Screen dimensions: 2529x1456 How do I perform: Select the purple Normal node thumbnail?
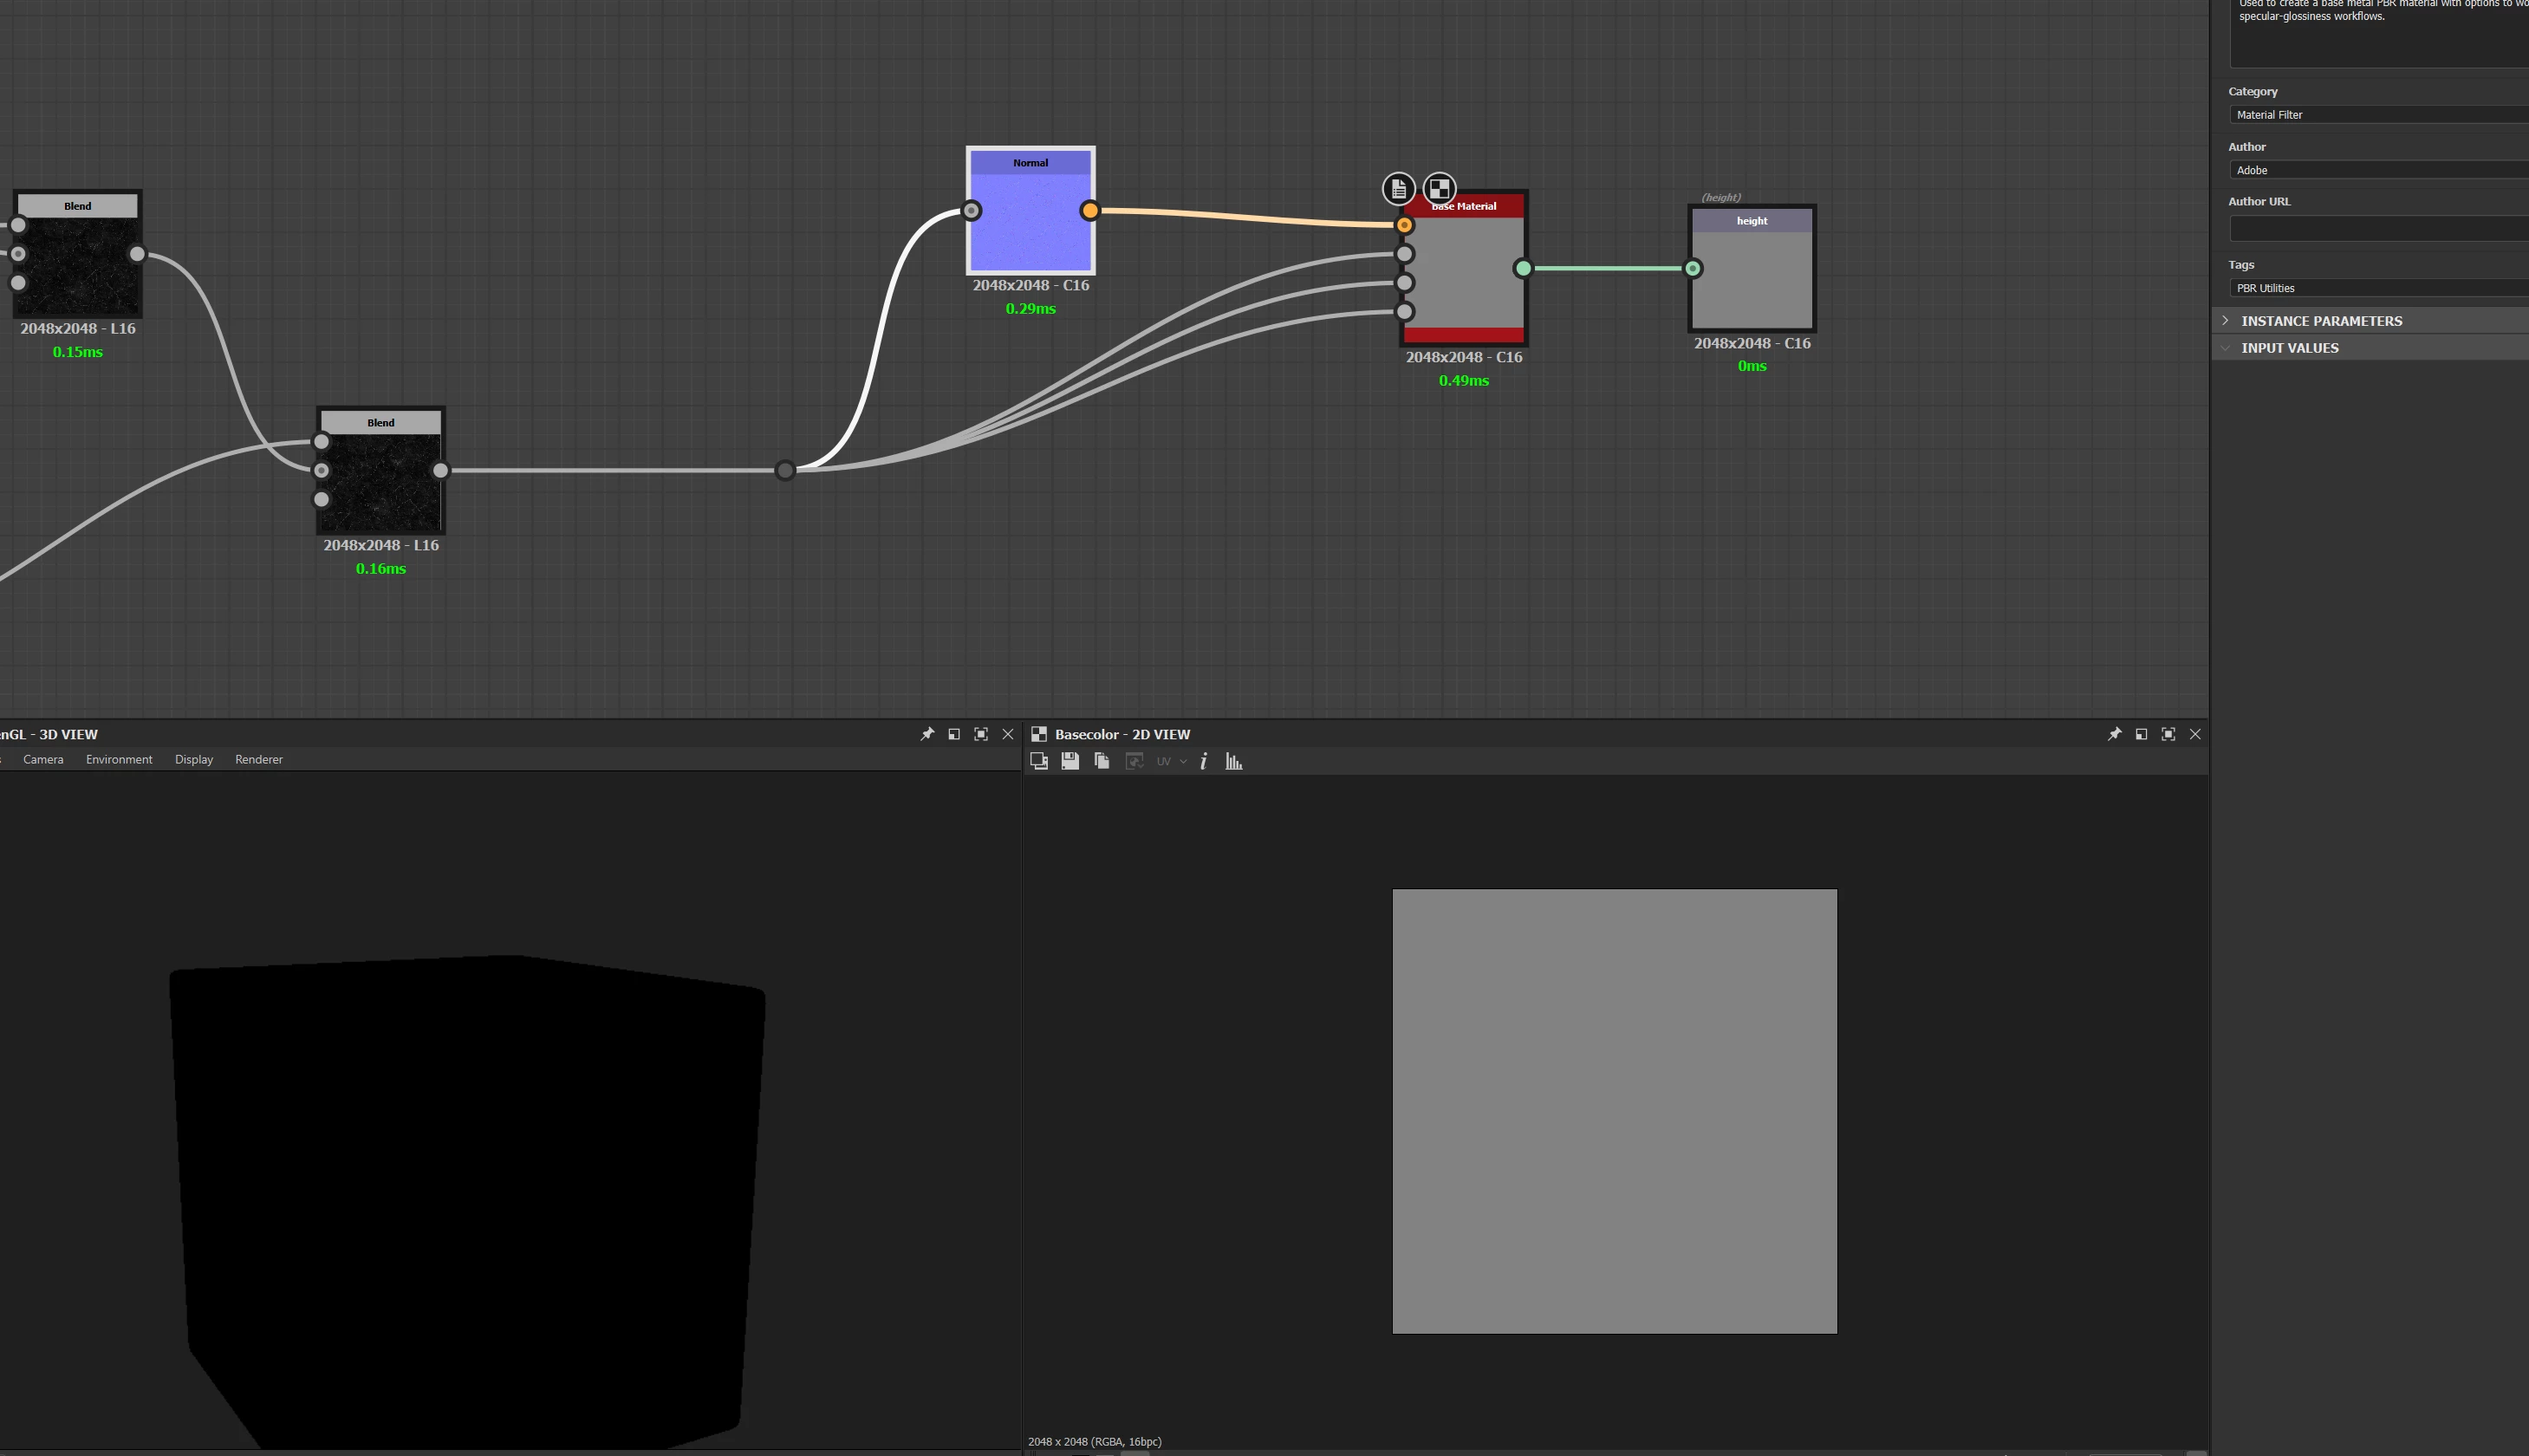click(1030, 220)
